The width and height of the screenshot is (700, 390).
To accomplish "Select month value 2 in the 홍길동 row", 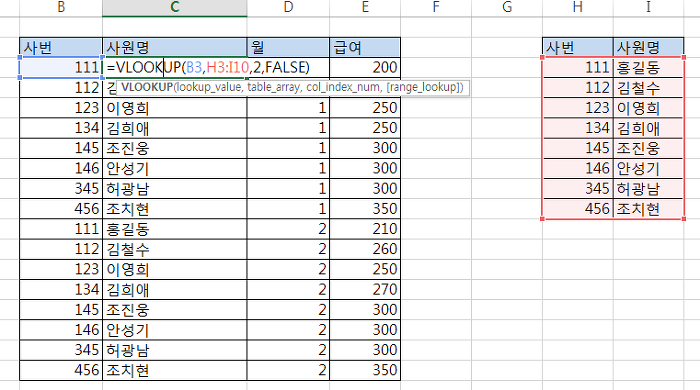I will coord(288,229).
